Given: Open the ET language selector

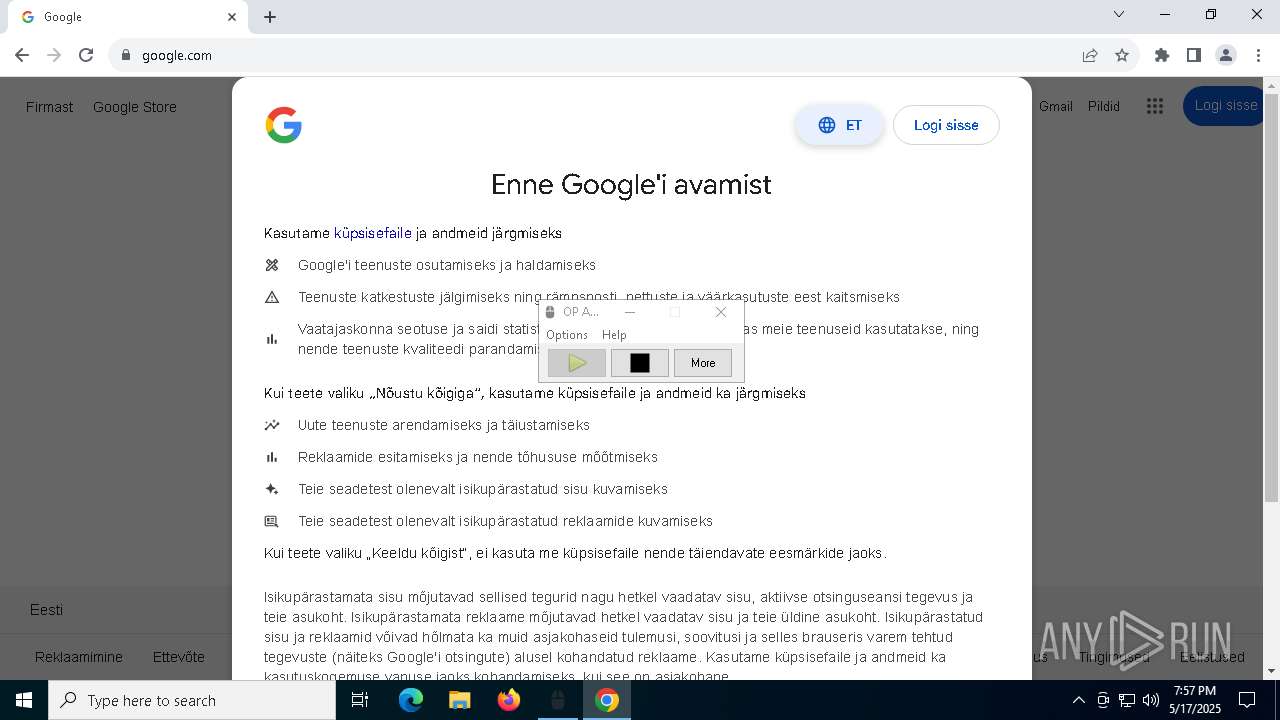Looking at the screenshot, I should [x=840, y=125].
